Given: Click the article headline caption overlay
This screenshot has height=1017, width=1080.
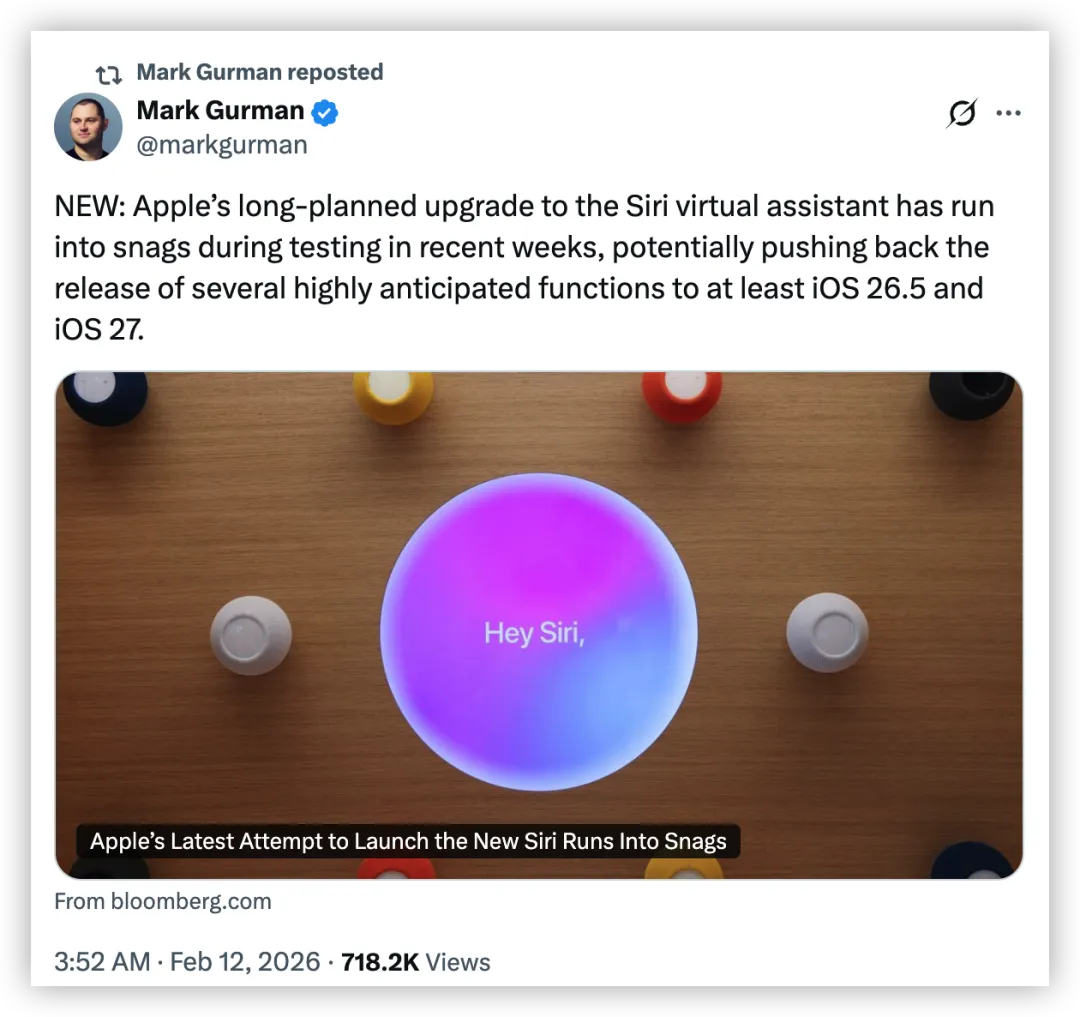Looking at the screenshot, I should point(408,841).
